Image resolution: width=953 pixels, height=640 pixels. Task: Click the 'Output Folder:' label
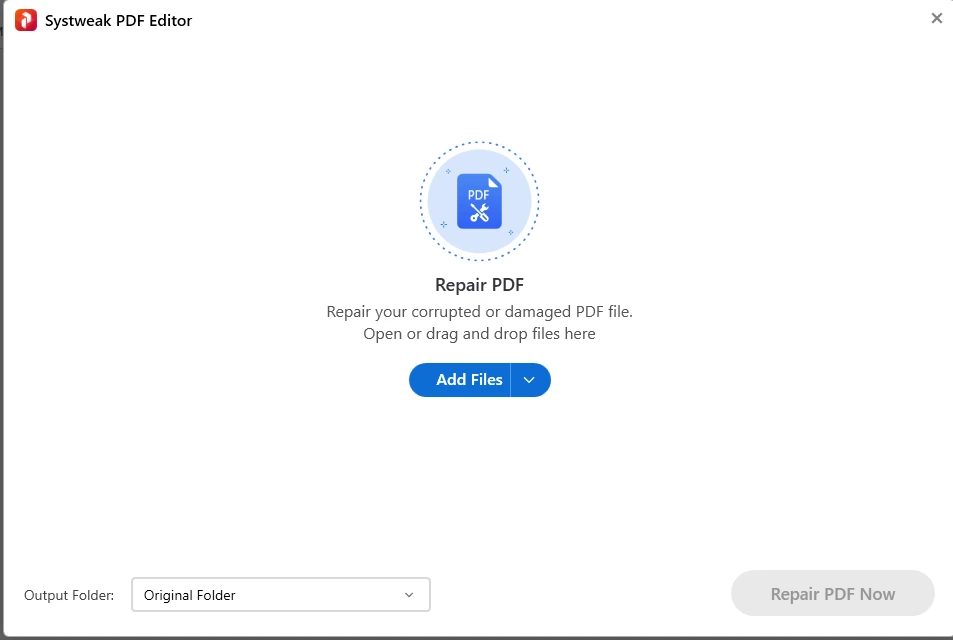69,595
